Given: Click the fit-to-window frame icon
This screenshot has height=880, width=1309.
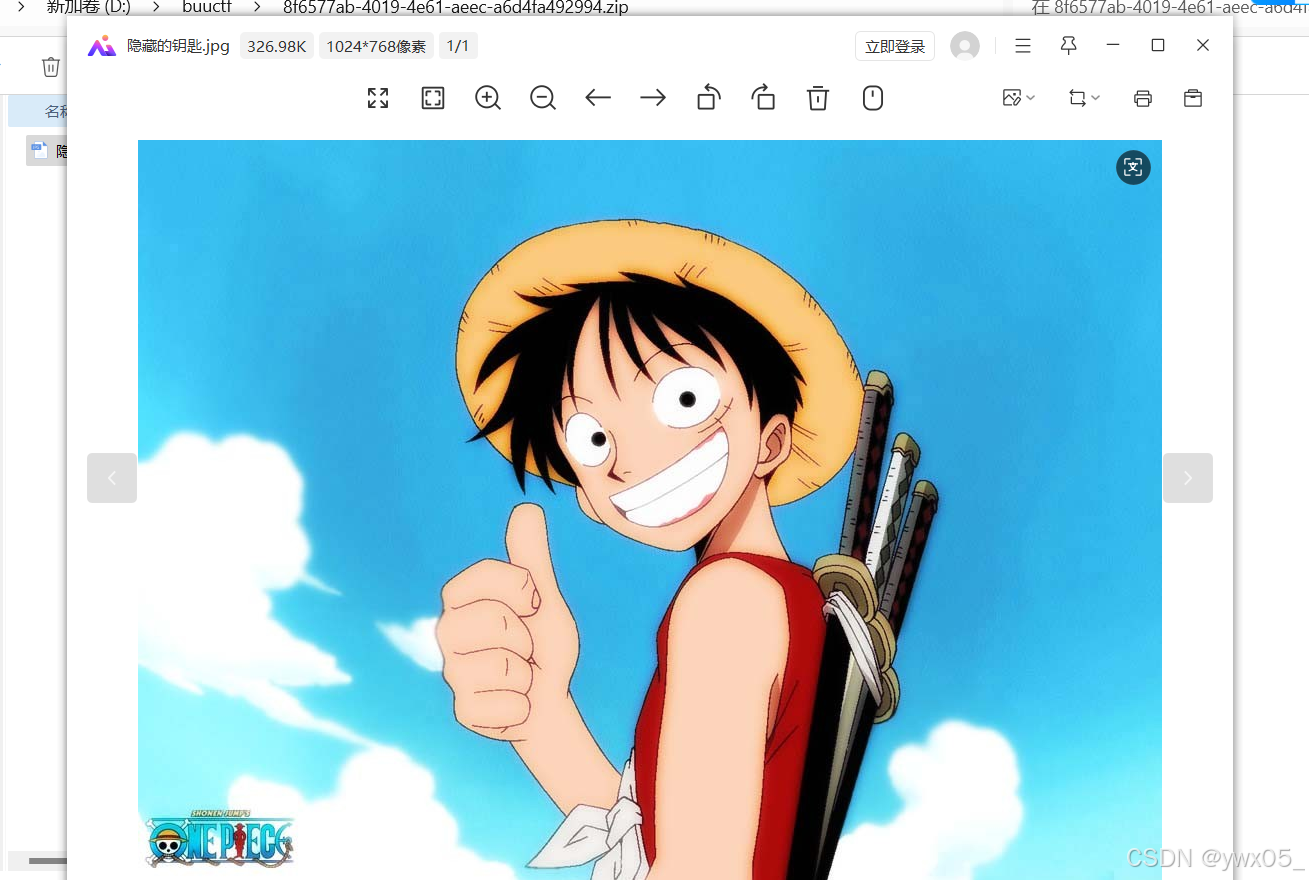Looking at the screenshot, I should pos(433,98).
